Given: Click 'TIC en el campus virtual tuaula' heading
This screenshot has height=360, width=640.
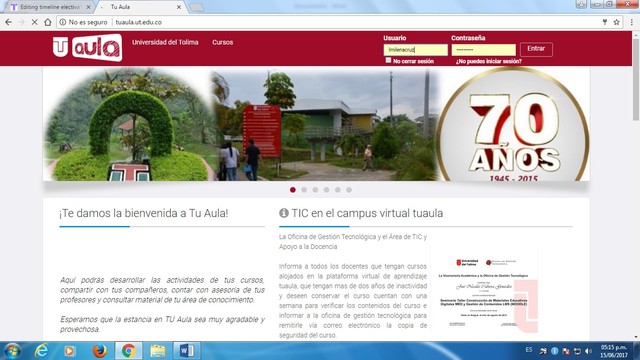Looking at the screenshot, I should point(367,213).
